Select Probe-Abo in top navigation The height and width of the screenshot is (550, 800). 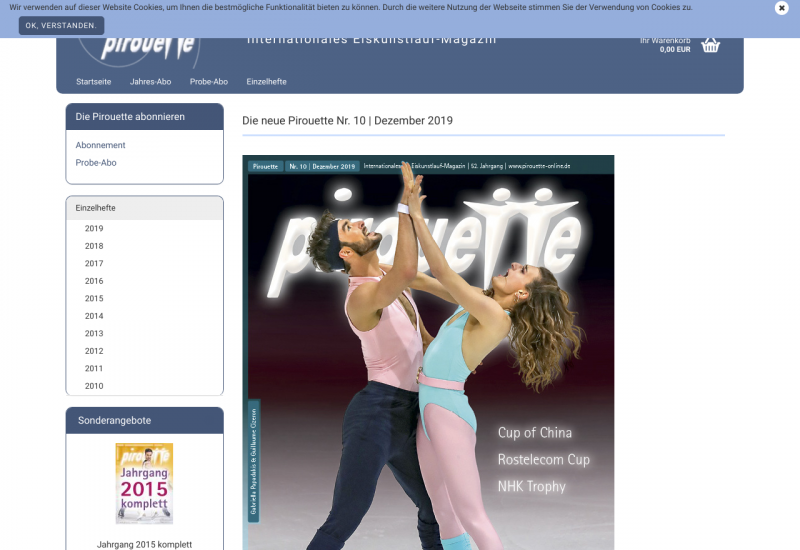pyautogui.click(x=209, y=82)
